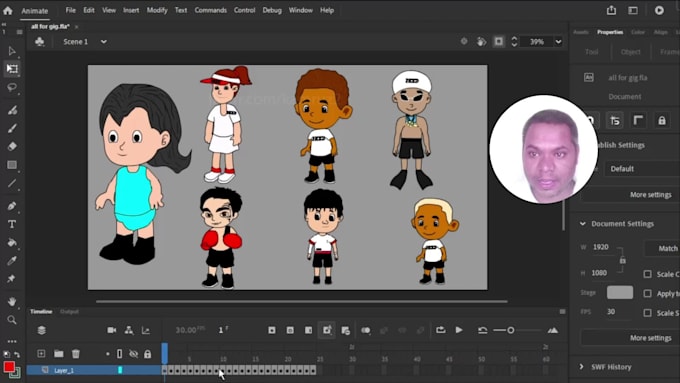Open the Edit Toolbar three dots

tap(12, 341)
